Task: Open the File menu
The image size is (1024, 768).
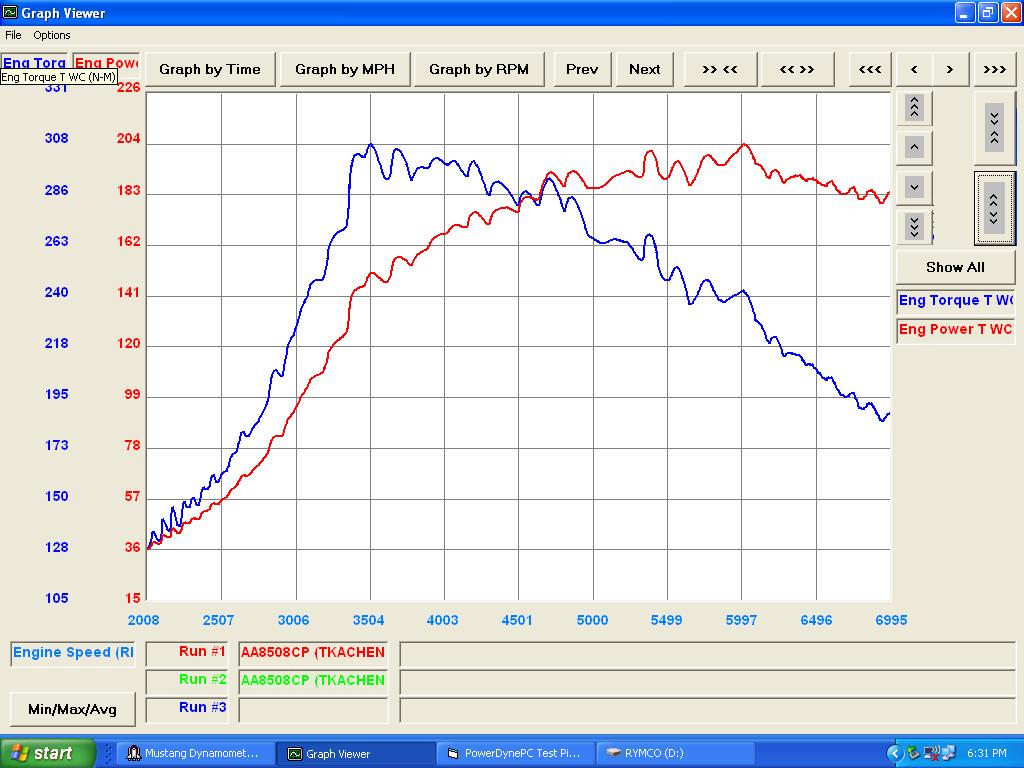Action: tap(14, 35)
